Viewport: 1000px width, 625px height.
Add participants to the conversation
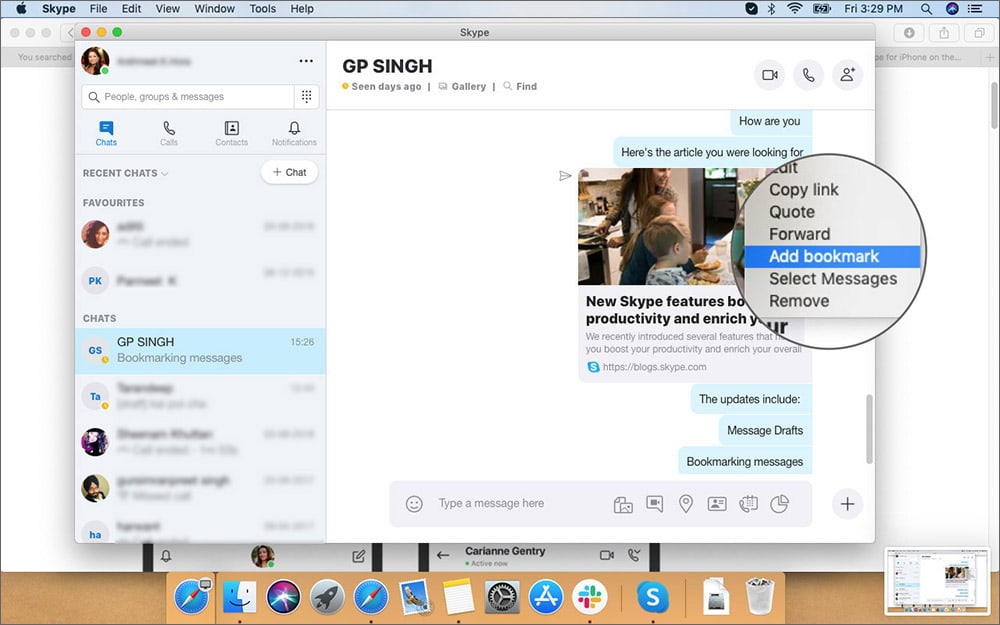pos(848,75)
